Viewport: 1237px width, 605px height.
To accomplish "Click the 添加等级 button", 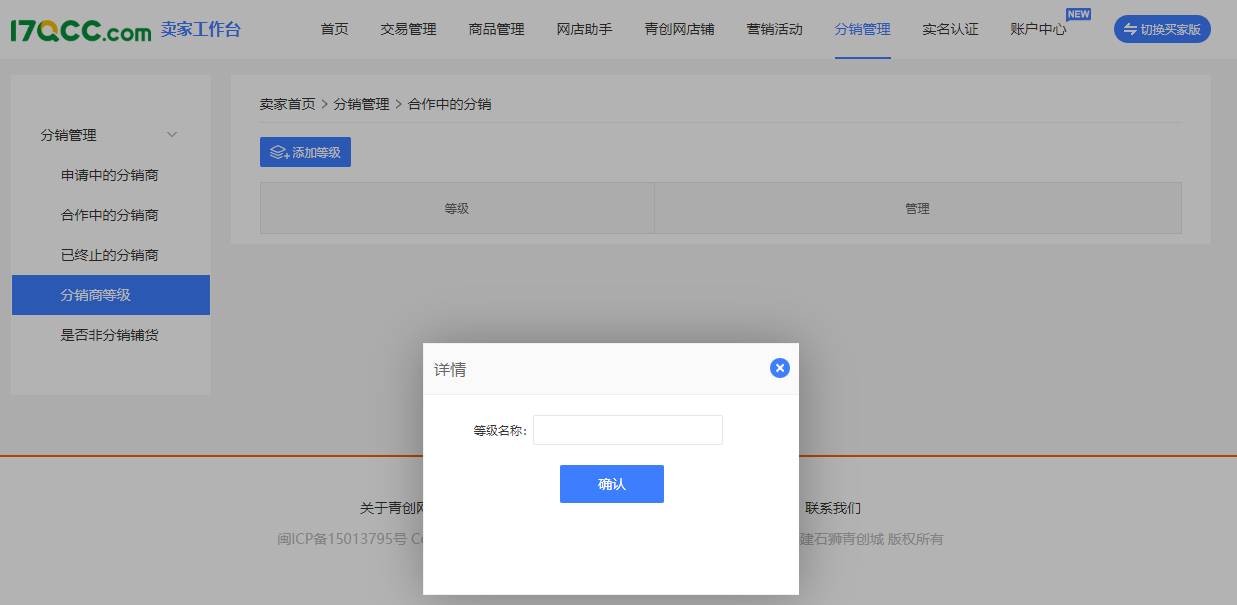I will (305, 152).
